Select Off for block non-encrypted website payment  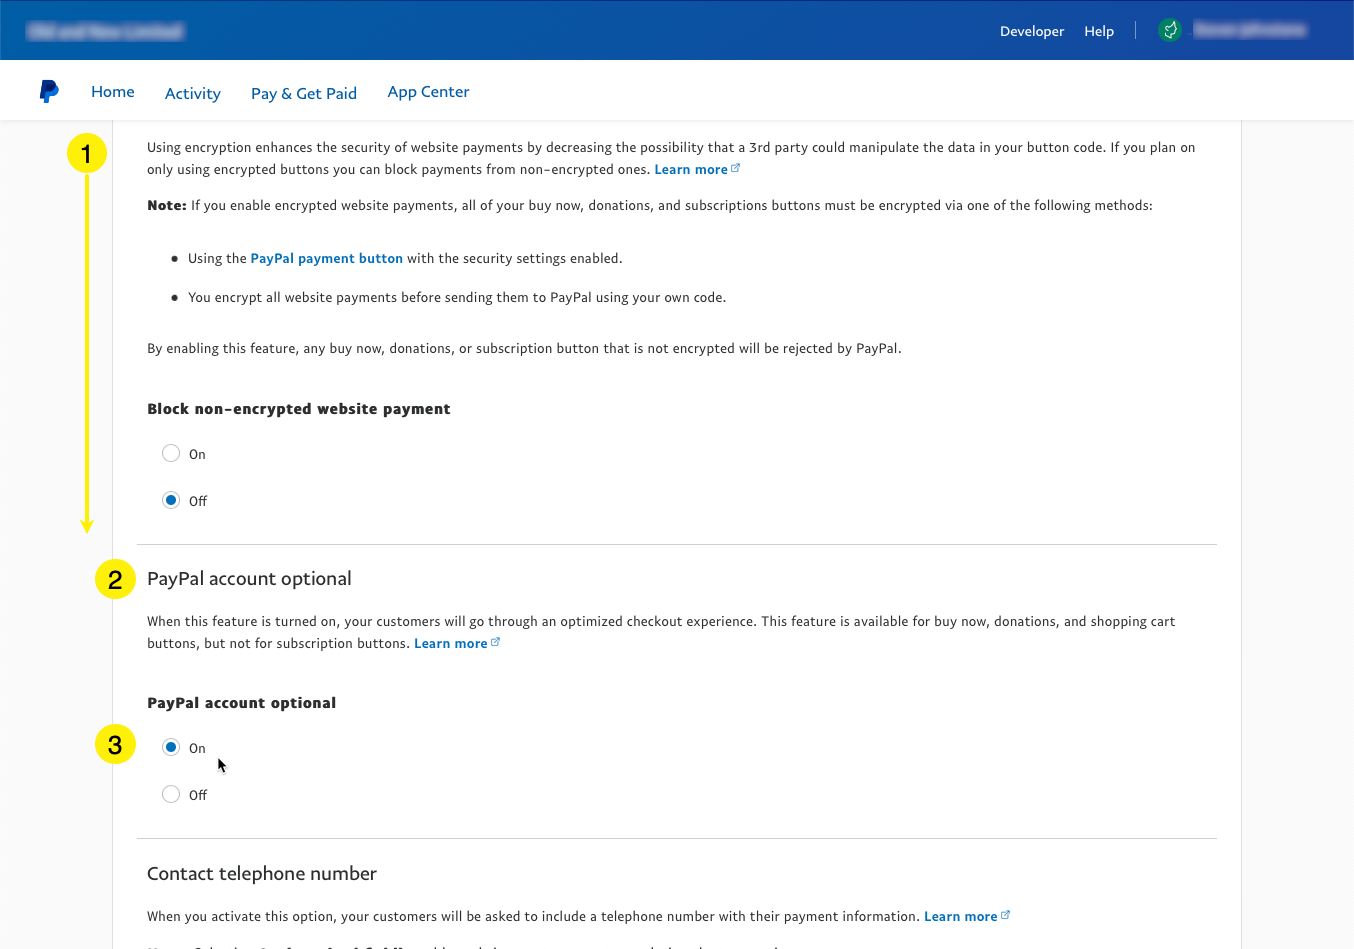pyautogui.click(x=171, y=500)
